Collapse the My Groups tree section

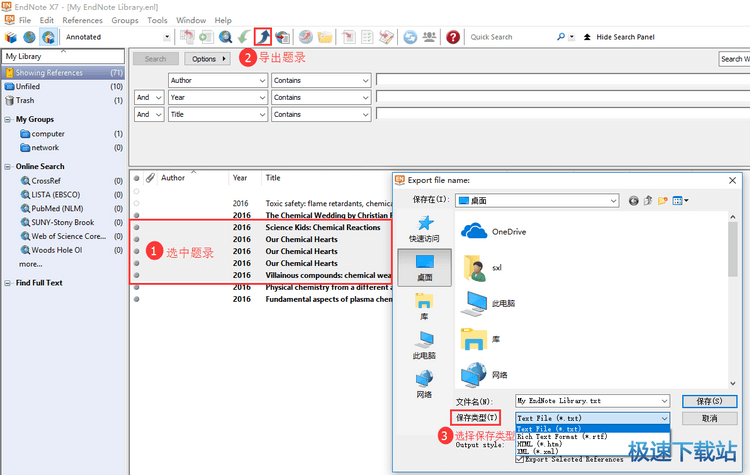(8, 120)
